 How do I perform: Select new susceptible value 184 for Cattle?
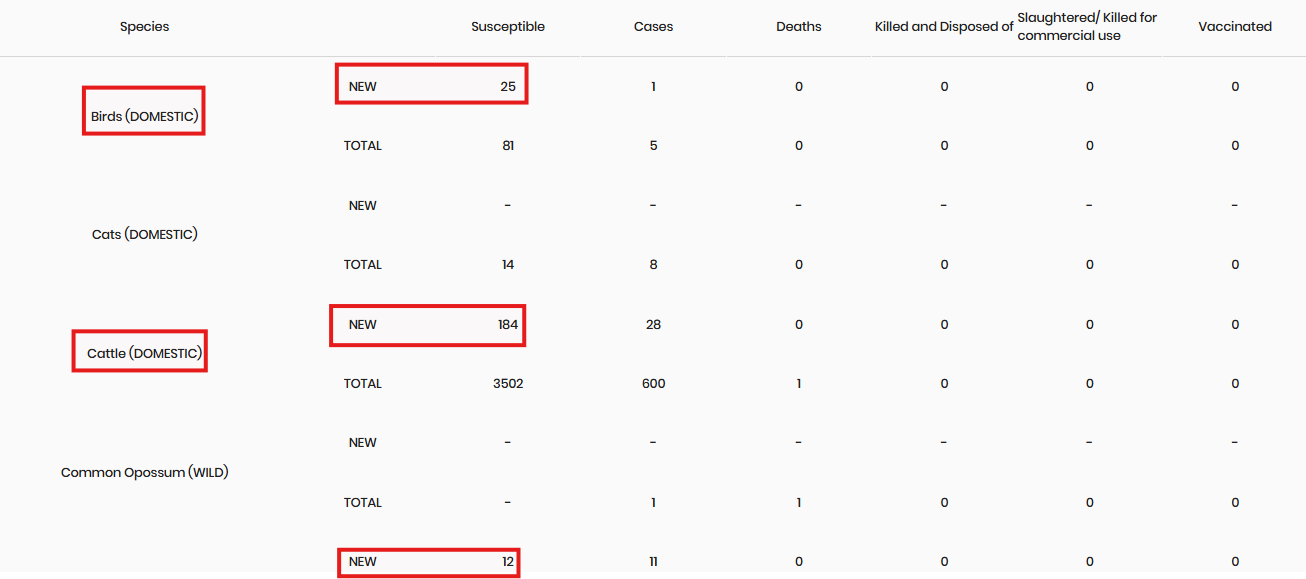[508, 325]
